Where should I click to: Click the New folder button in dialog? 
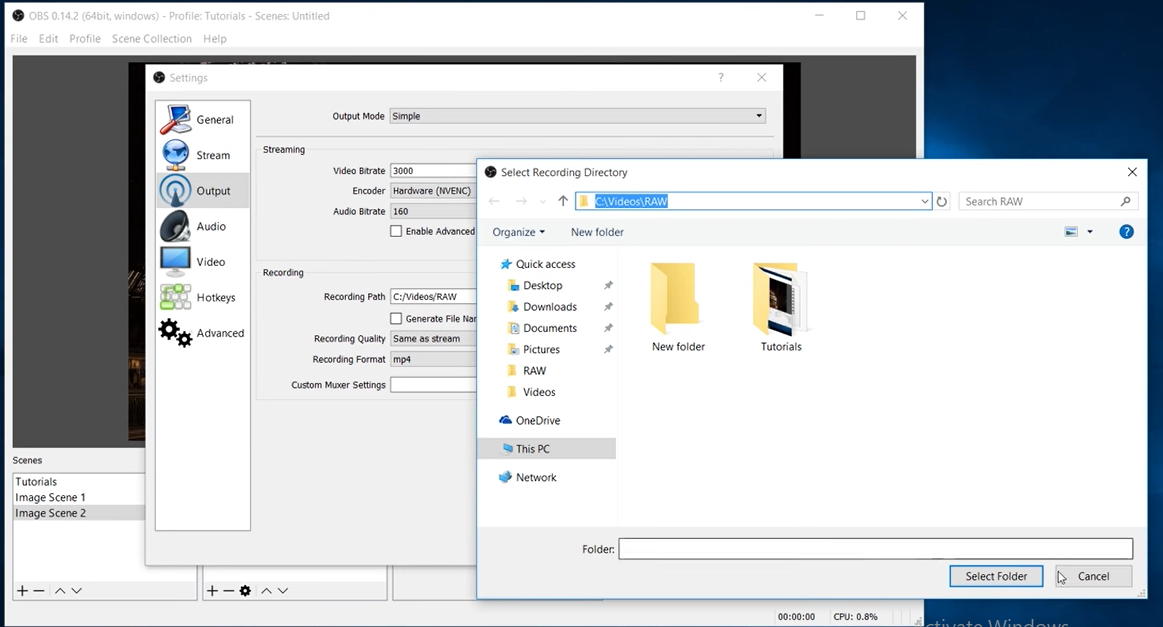click(x=596, y=231)
